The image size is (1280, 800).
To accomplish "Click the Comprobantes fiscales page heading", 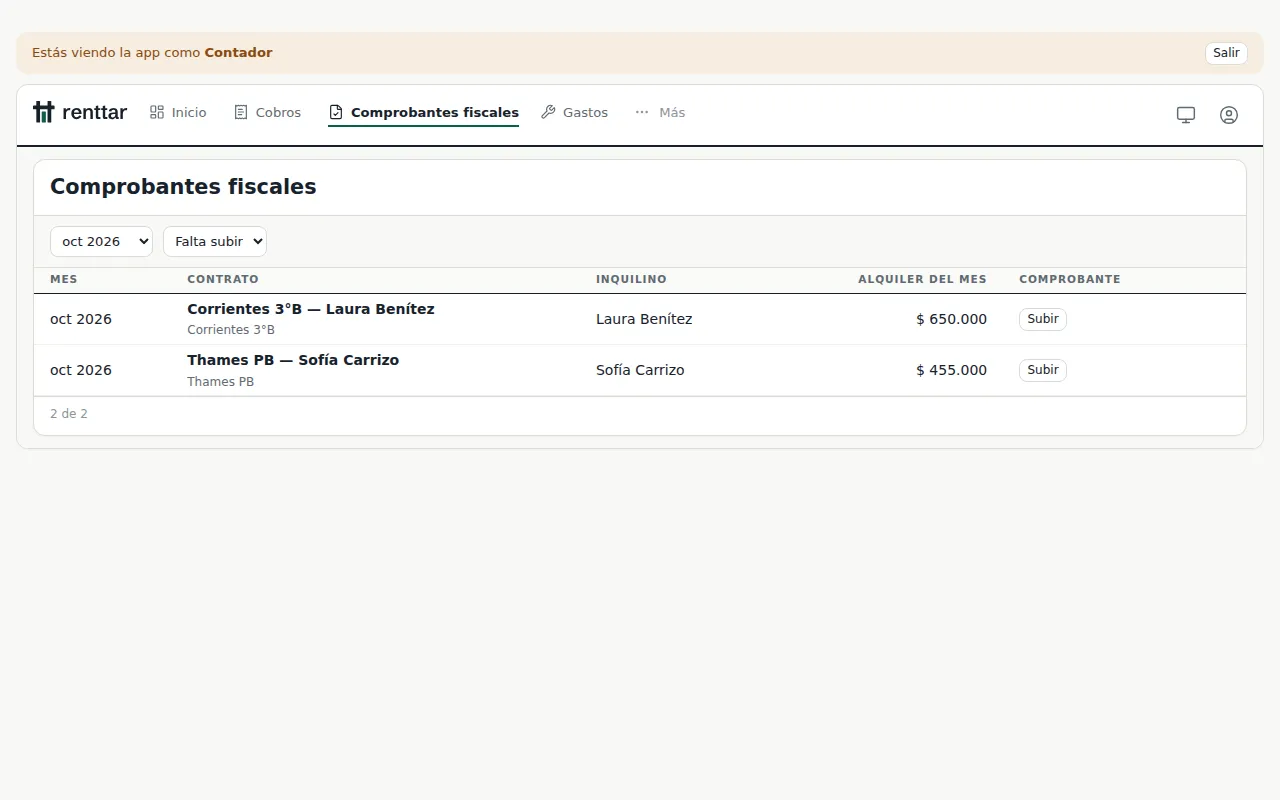I will [183, 187].
